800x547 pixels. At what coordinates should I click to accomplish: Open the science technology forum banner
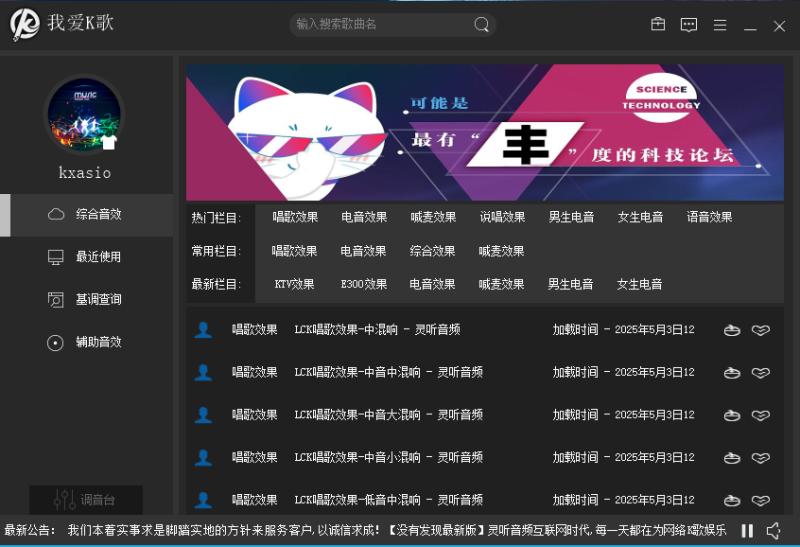click(485, 132)
